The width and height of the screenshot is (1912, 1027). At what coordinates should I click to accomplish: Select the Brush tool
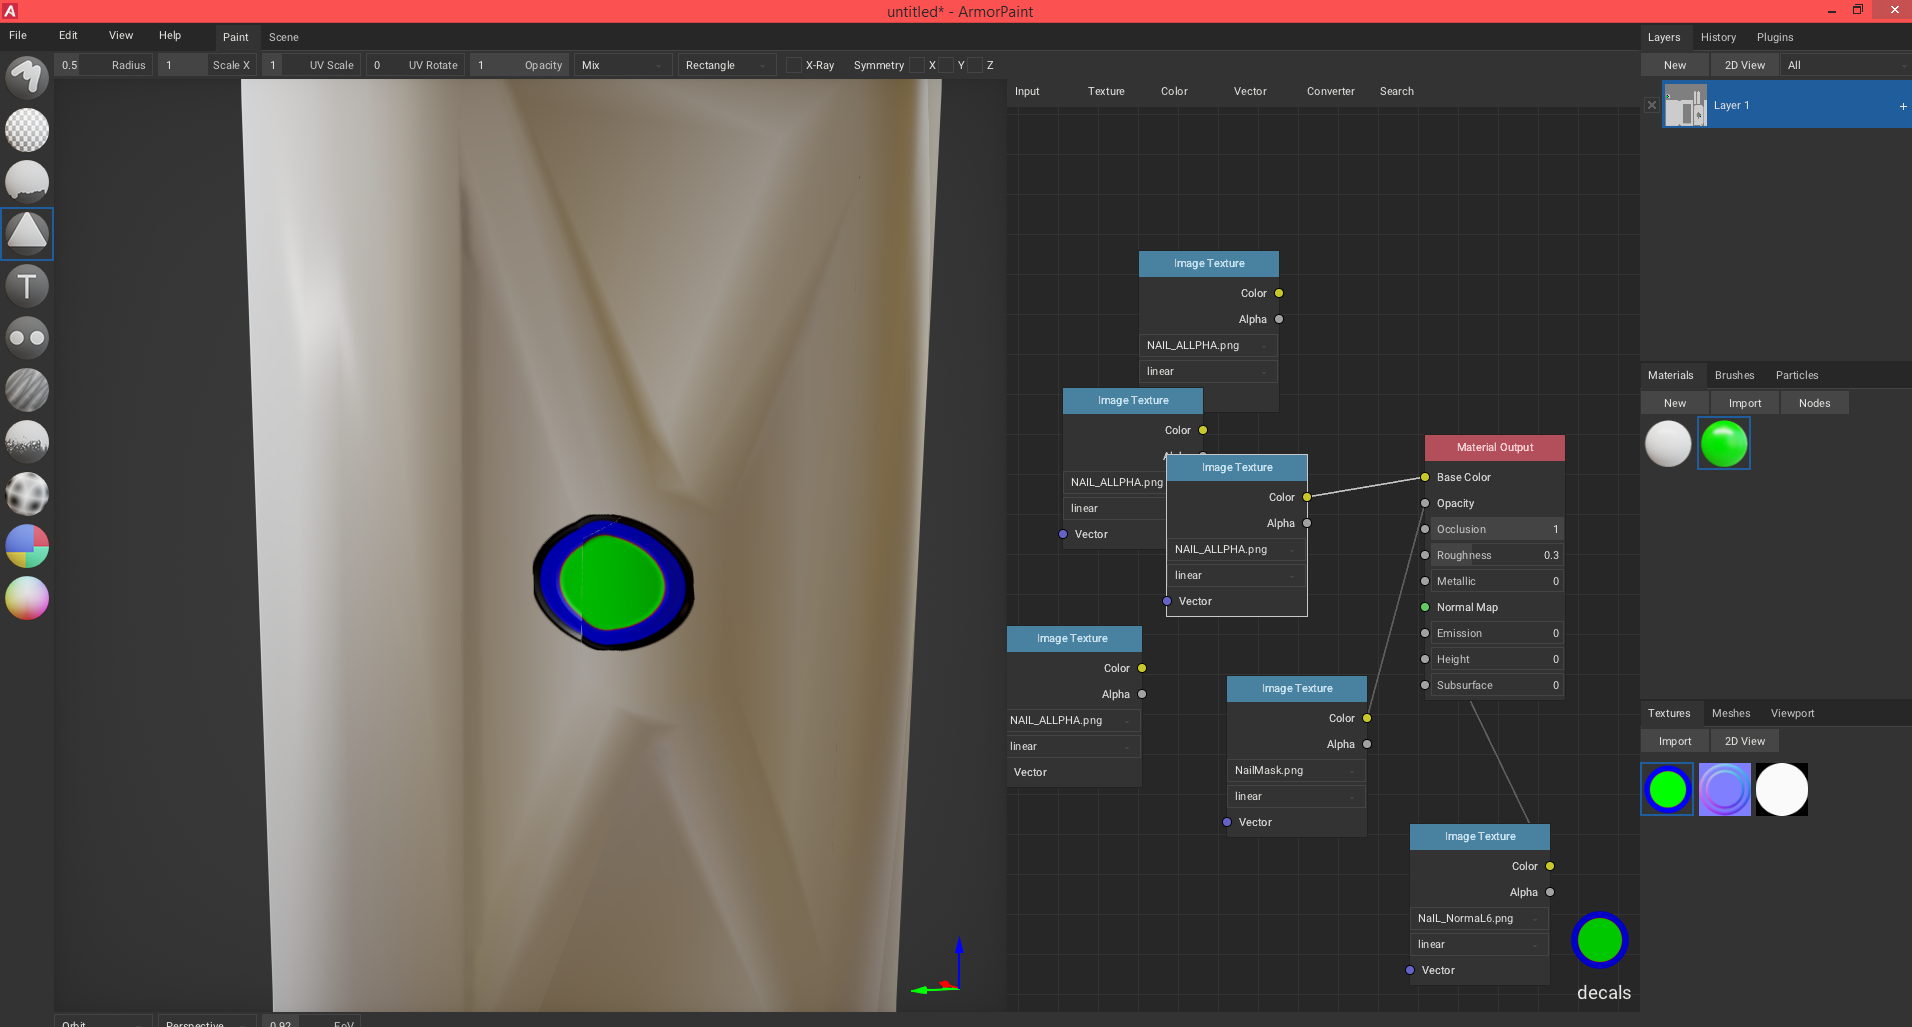click(27, 77)
